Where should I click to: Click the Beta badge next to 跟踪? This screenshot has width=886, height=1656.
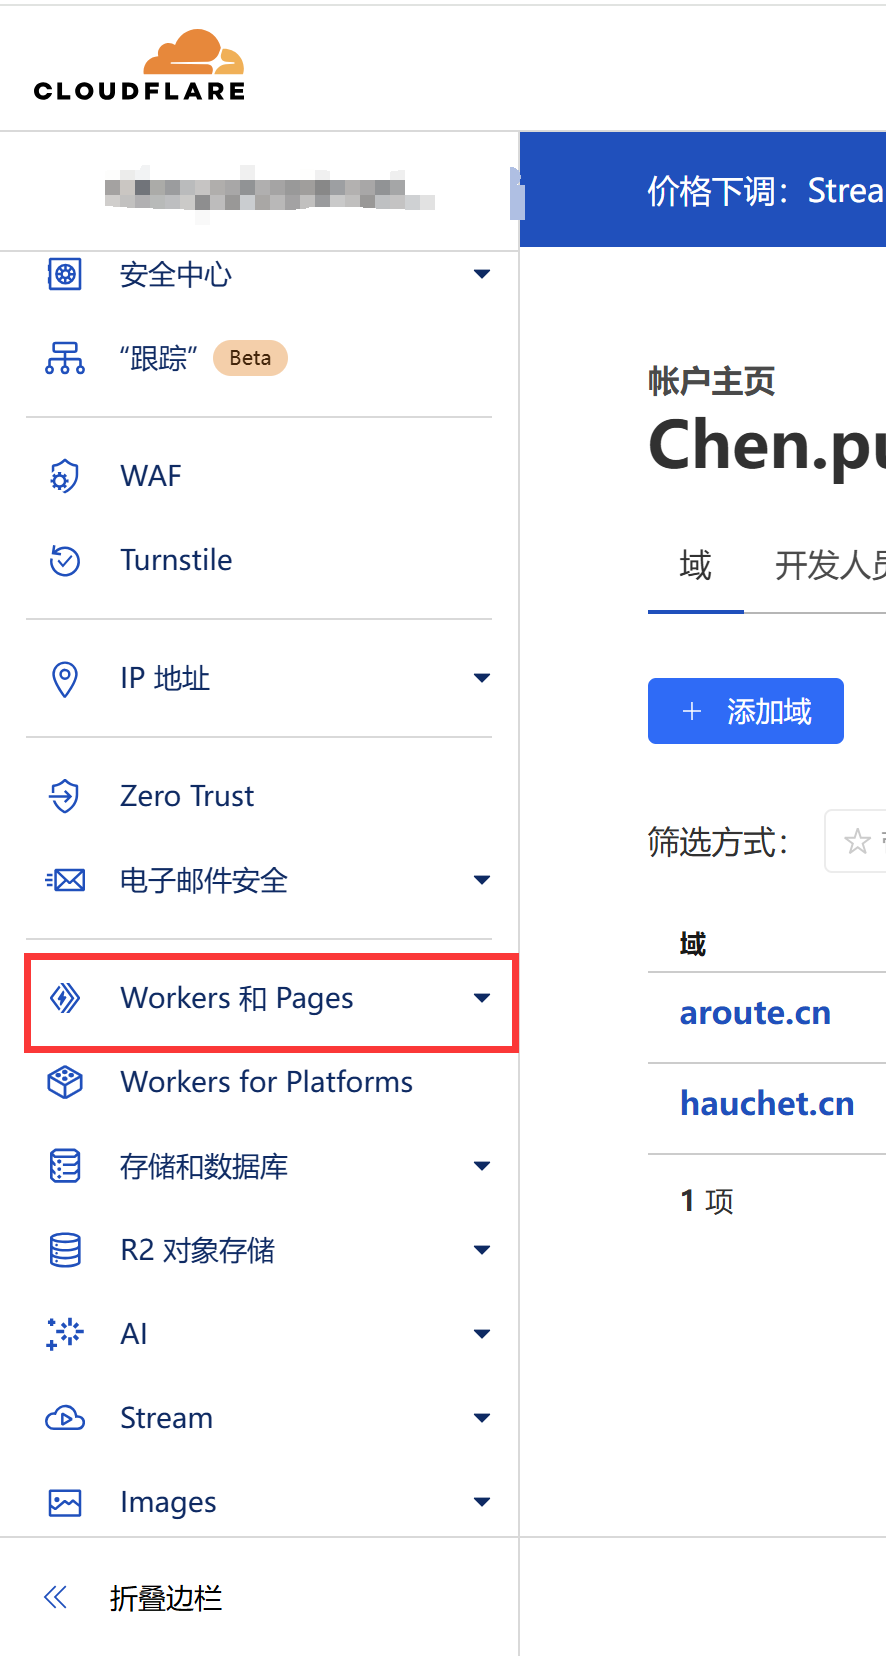(x=250, y=358)
